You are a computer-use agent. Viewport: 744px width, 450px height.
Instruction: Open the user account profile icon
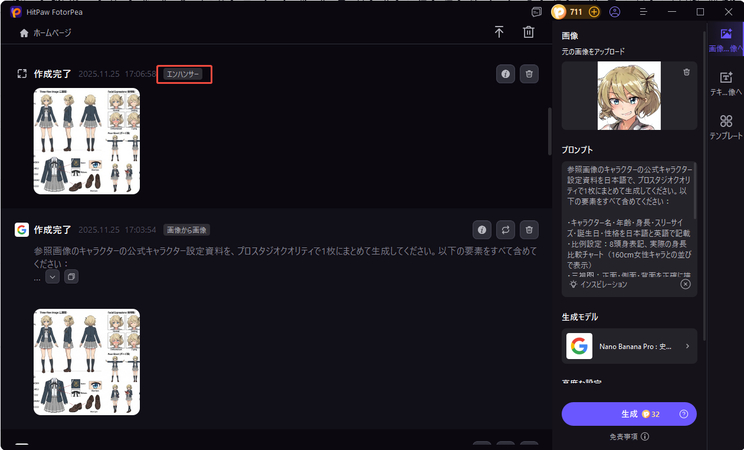coord(614,12)
